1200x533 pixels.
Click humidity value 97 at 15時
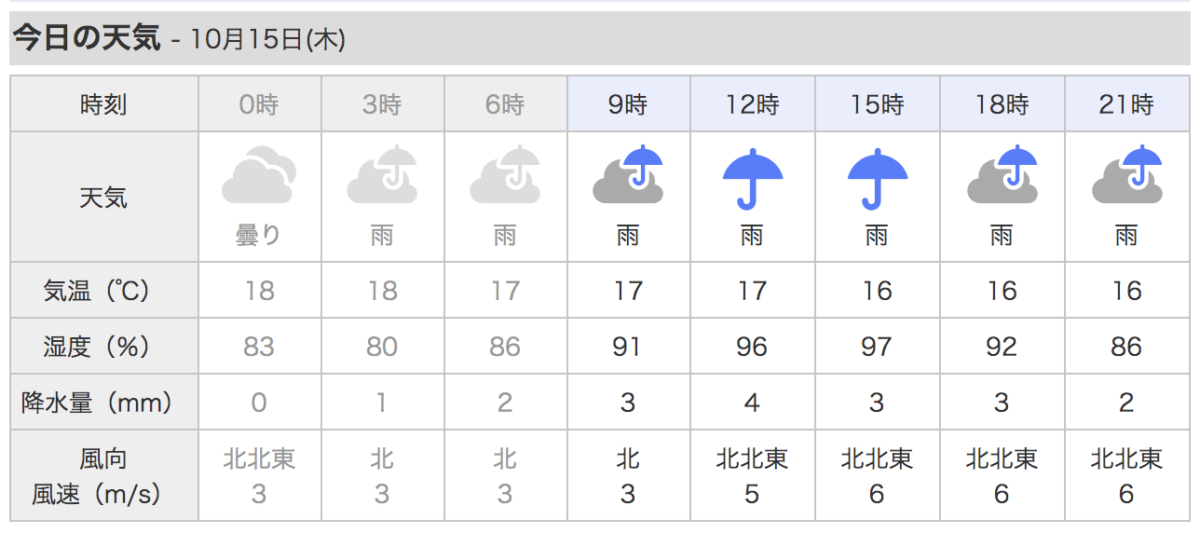[x=877, y=346]
